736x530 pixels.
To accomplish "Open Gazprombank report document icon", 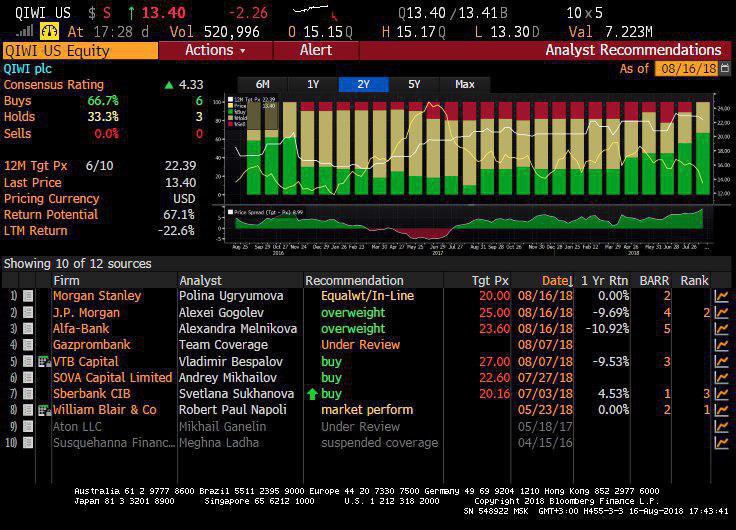I will point(28,345).
